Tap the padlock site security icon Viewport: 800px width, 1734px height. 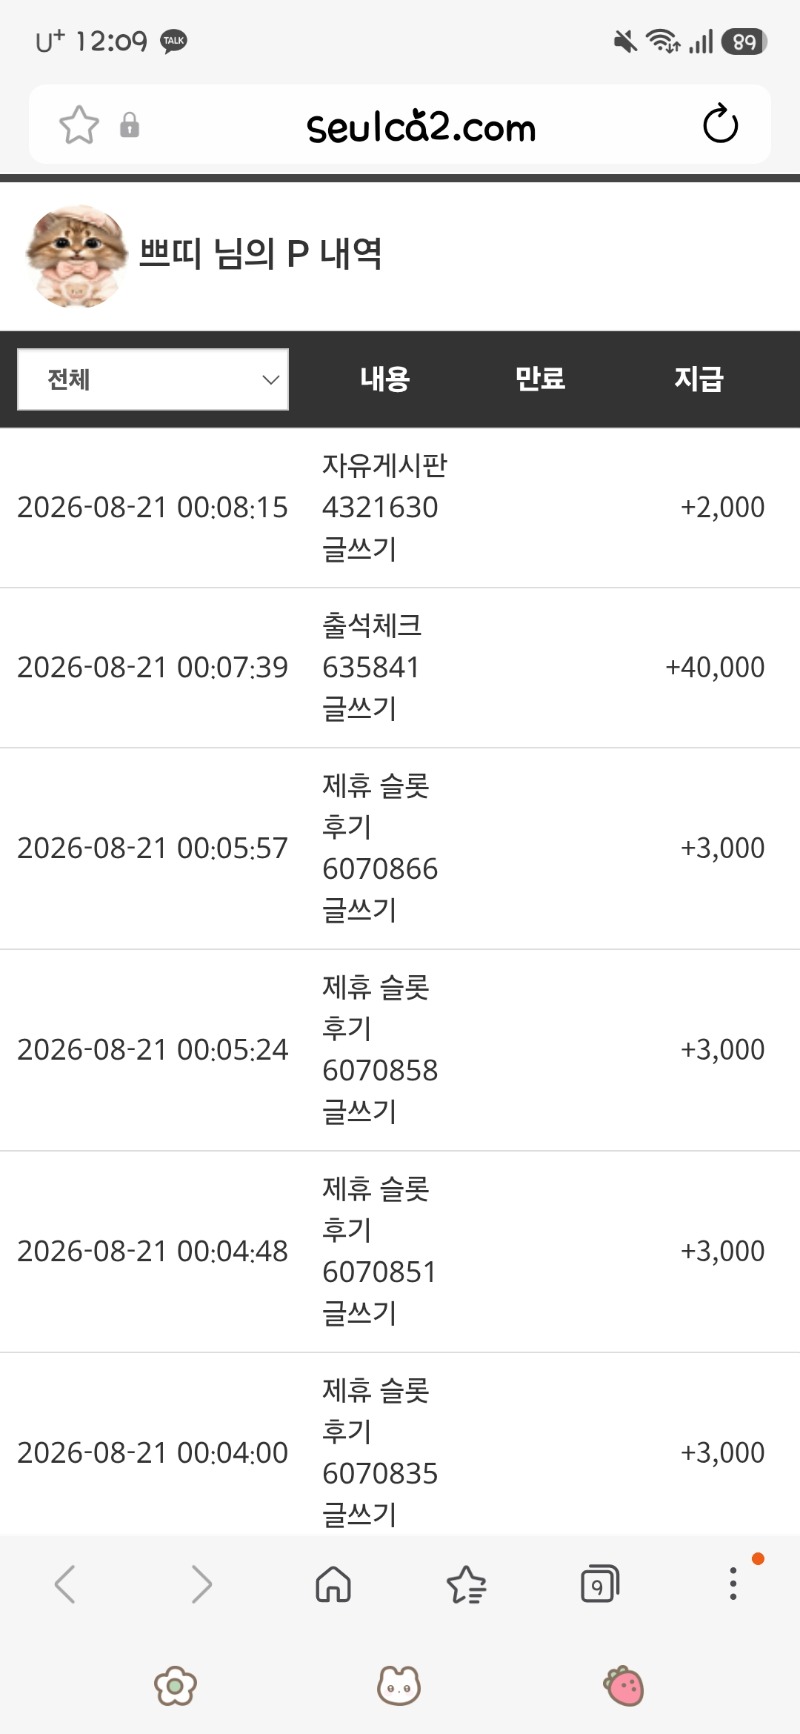click(x=130, y=126)
